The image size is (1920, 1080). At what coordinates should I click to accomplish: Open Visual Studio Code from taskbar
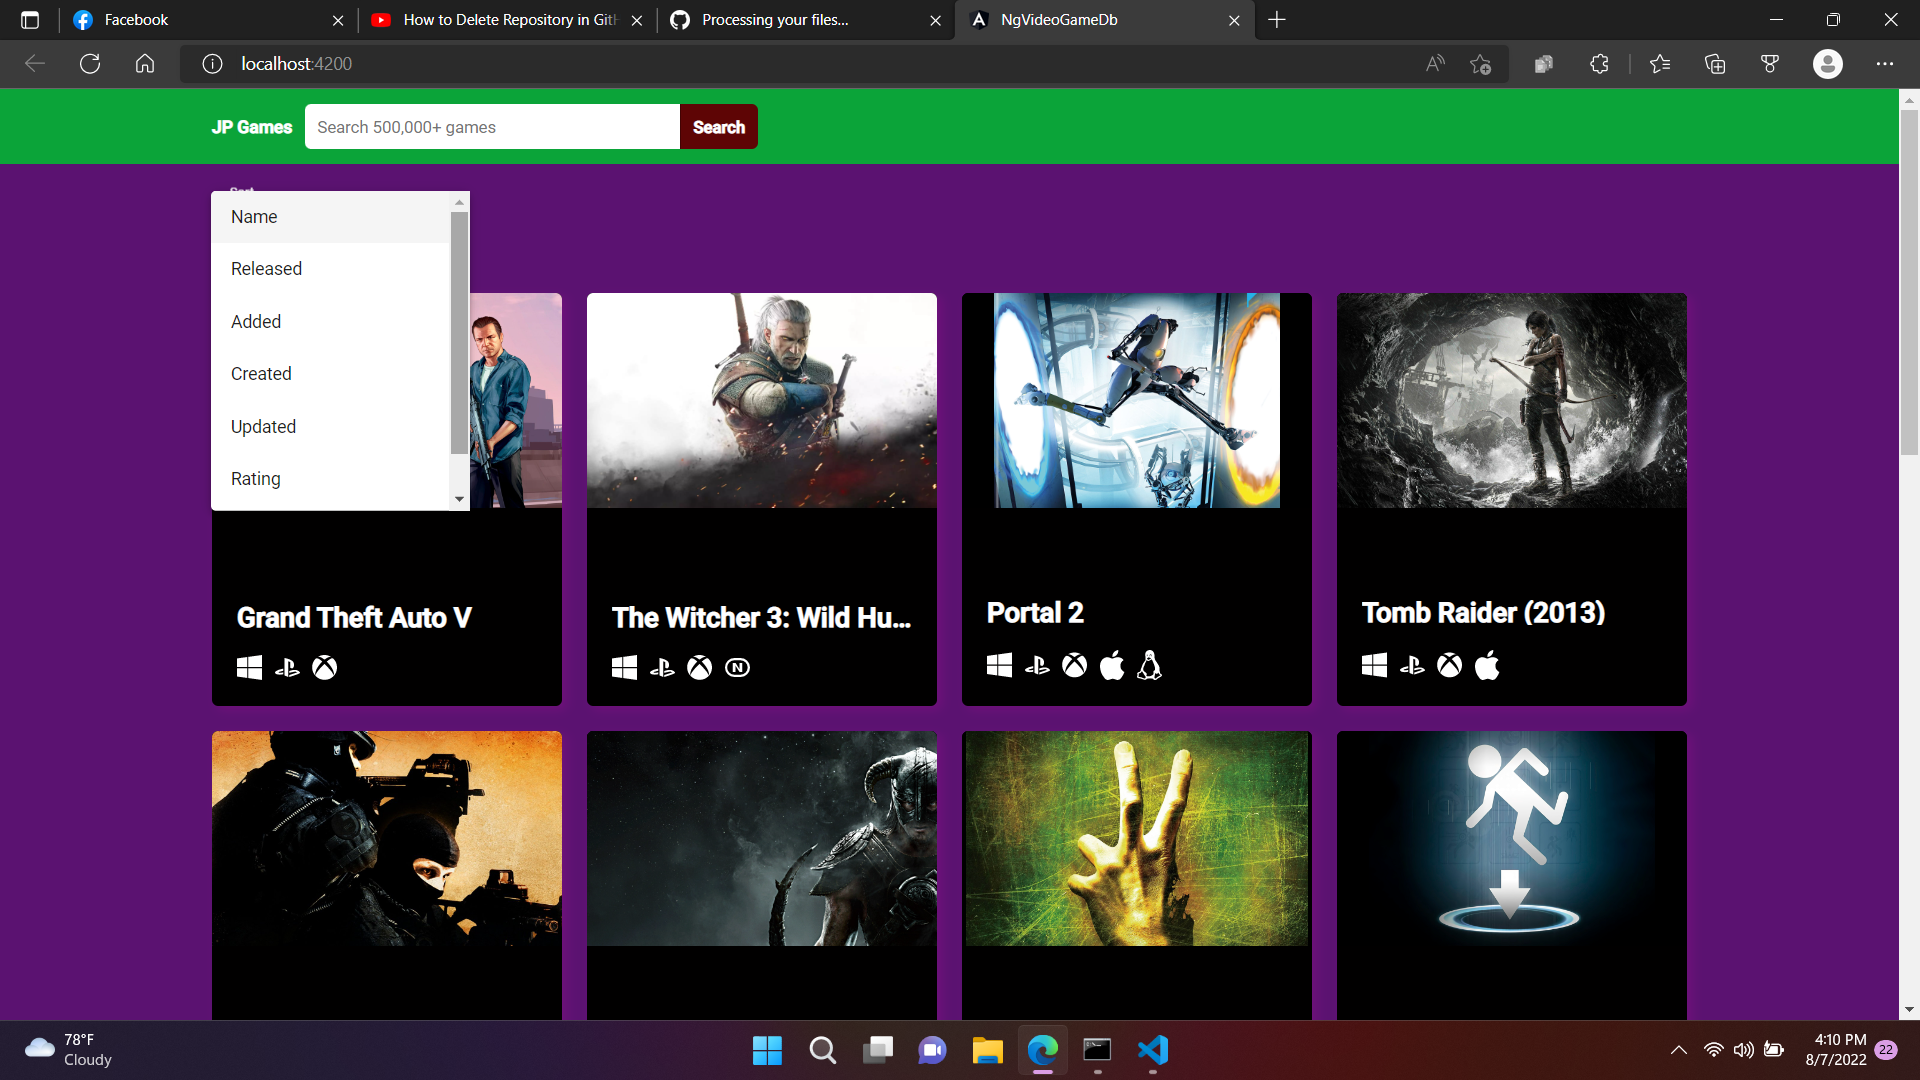pyautogui.click(x=1153, y=1050)
